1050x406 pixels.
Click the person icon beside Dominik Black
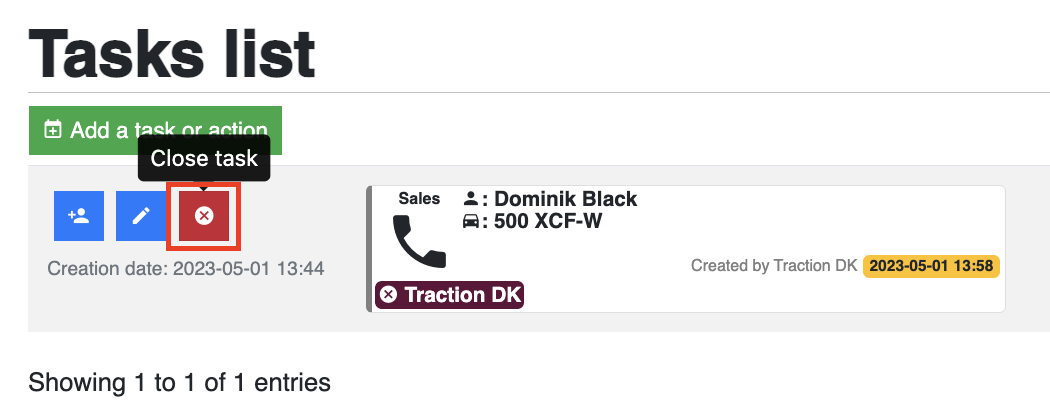(471, 198)
